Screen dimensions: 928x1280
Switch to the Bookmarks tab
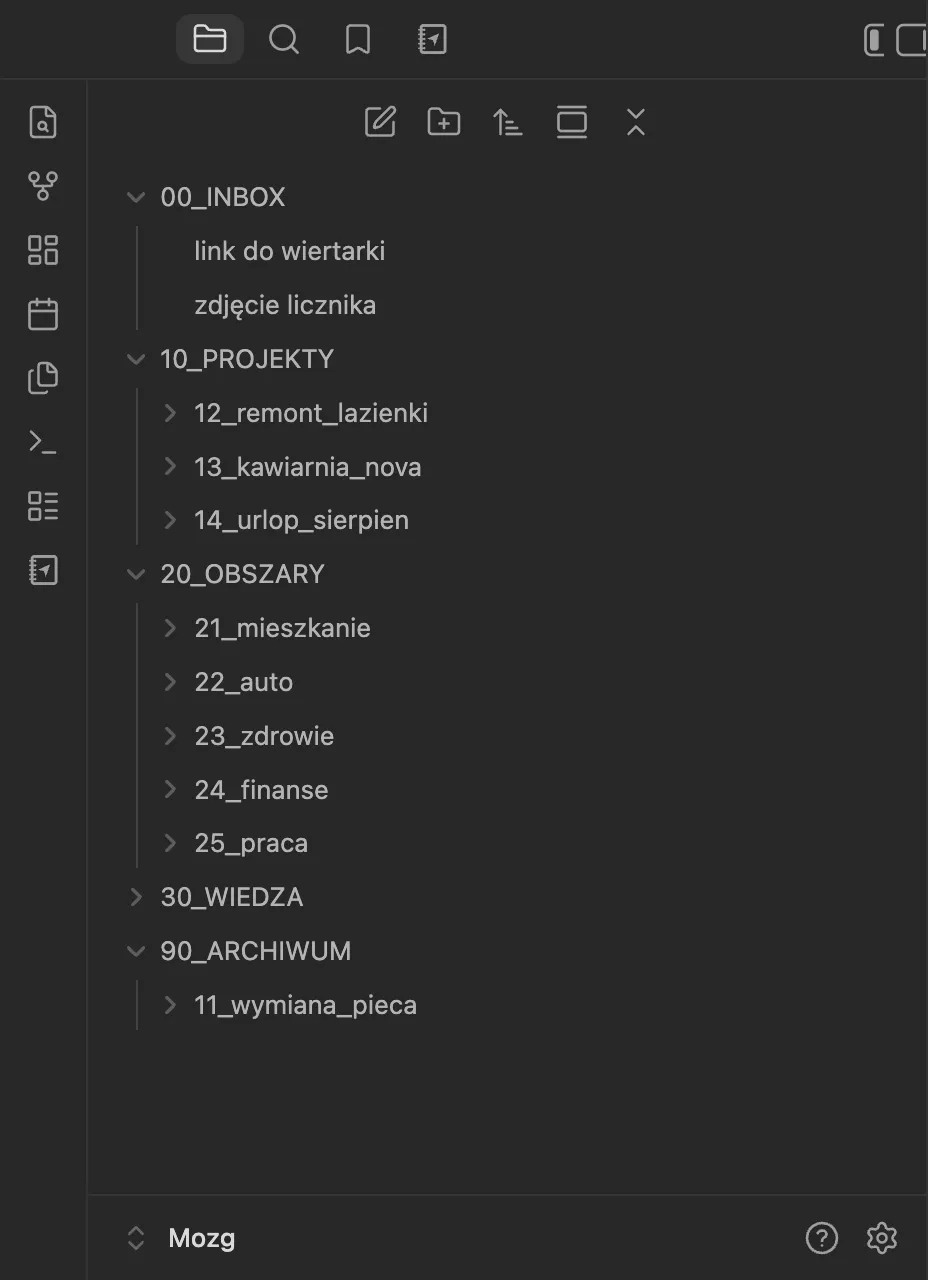click(x=358, y=39)
